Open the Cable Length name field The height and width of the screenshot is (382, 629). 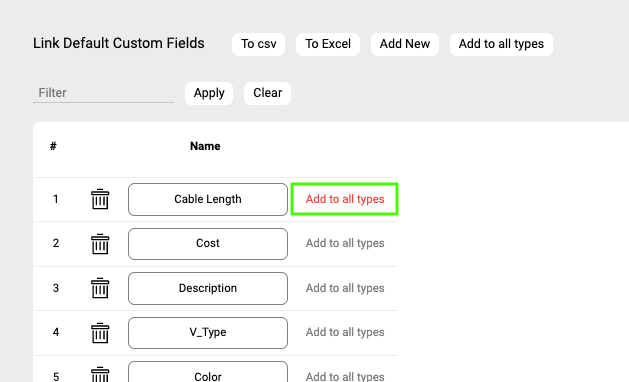tap(208, 199)
